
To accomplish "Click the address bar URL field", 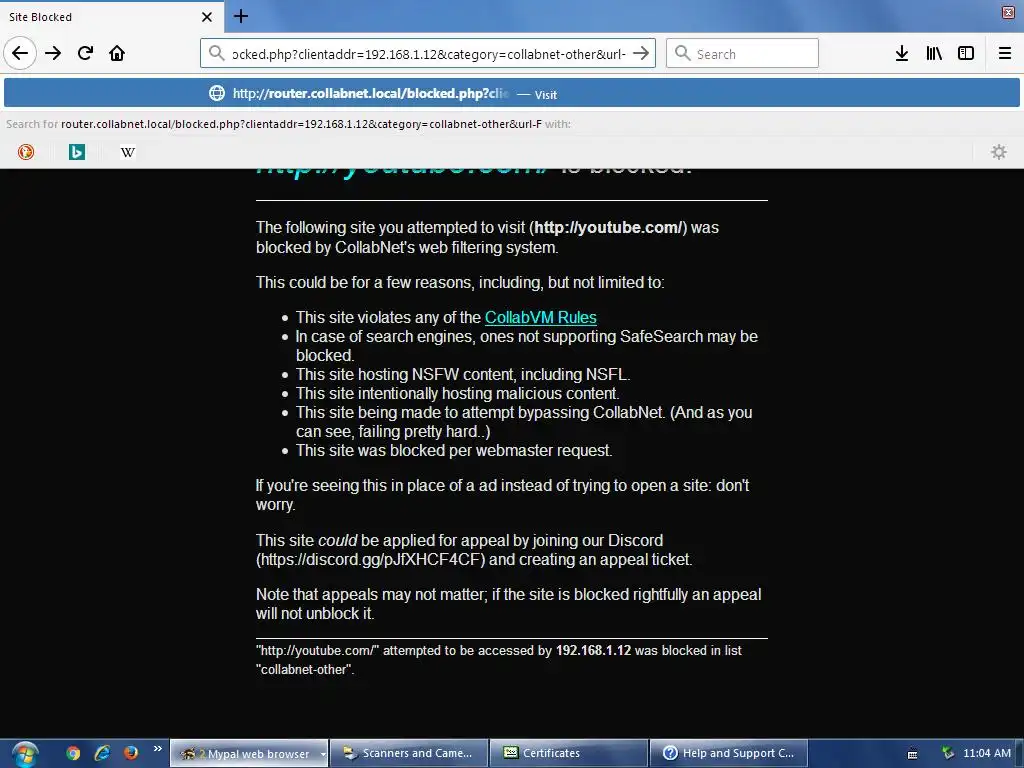I will coord(428,54).
